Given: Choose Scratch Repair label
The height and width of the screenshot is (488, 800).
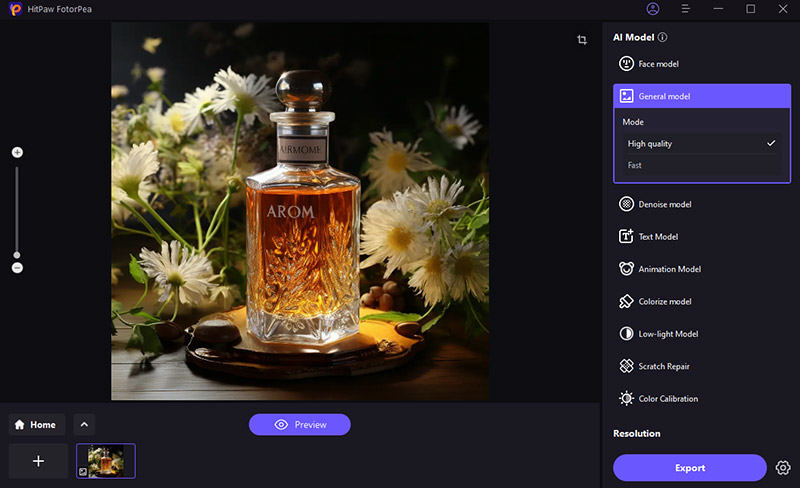Looking at the screenshot, I should pos(664,367).
